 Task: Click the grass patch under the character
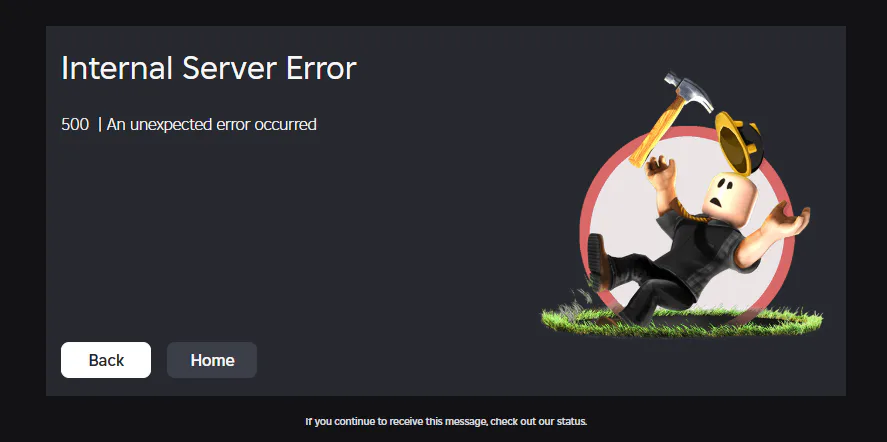682,321
